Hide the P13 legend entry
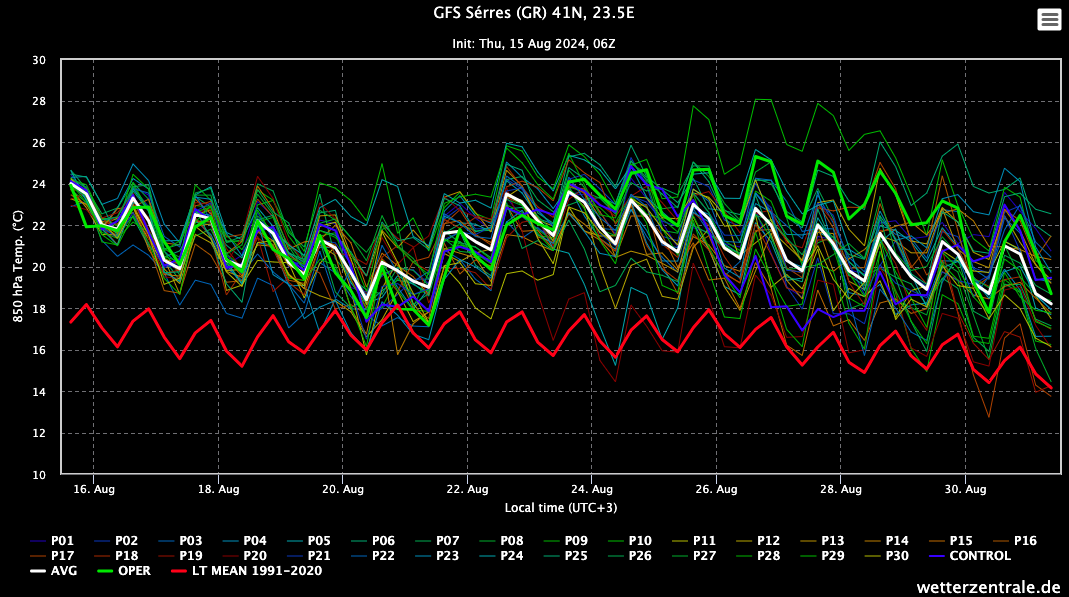Viewport: 1069px width, 597px height. 822,540
